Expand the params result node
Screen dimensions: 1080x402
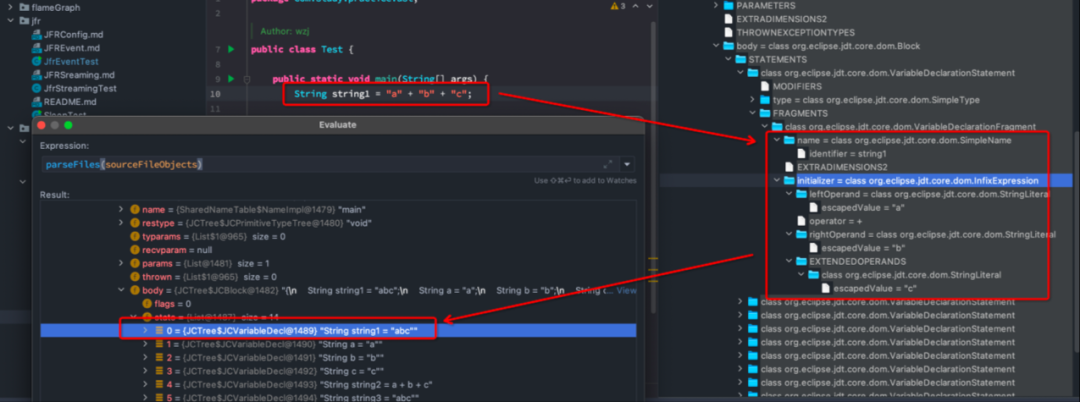121,264
